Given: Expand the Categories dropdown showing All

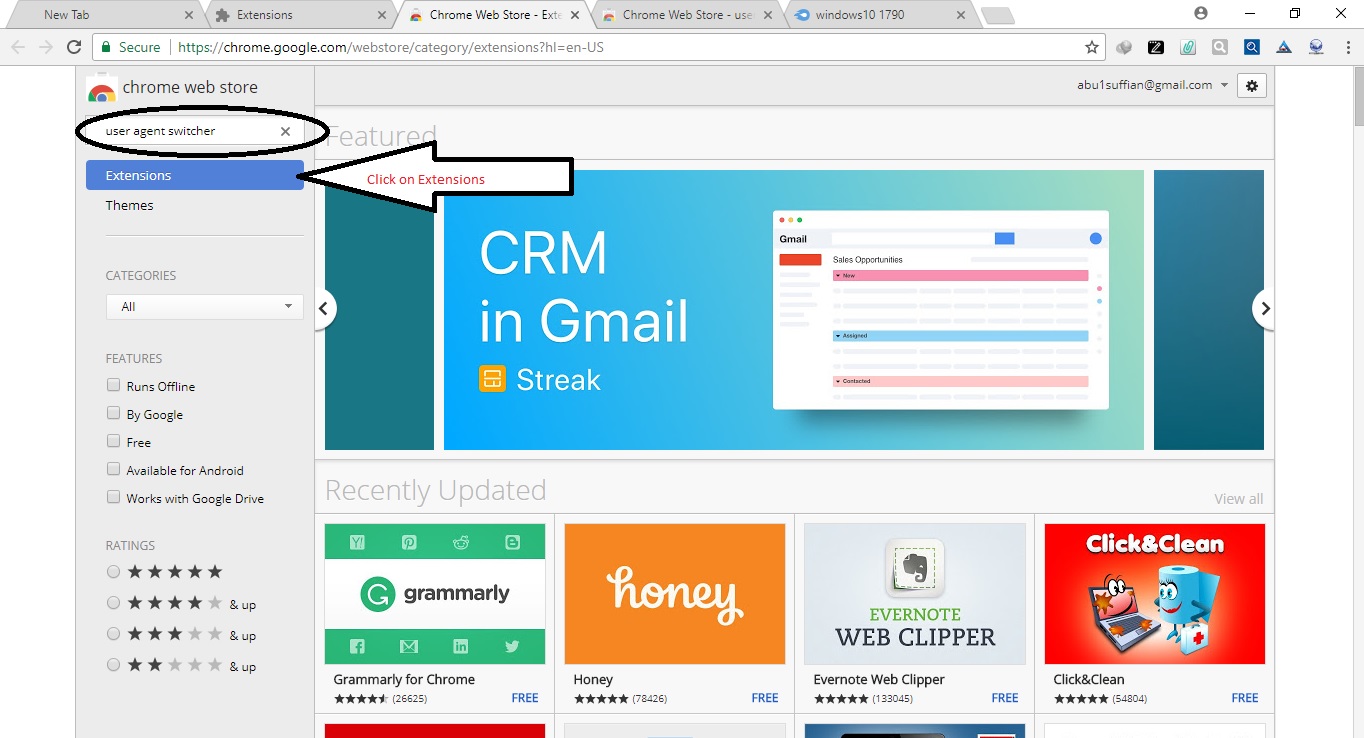Looking at the screenshot, I should click(x=204, y=307).
